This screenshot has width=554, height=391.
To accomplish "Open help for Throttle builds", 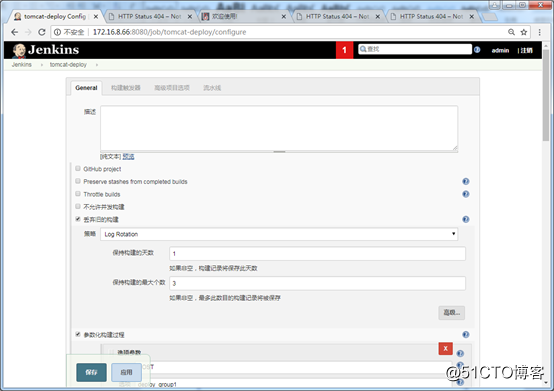I will [466, 194].
